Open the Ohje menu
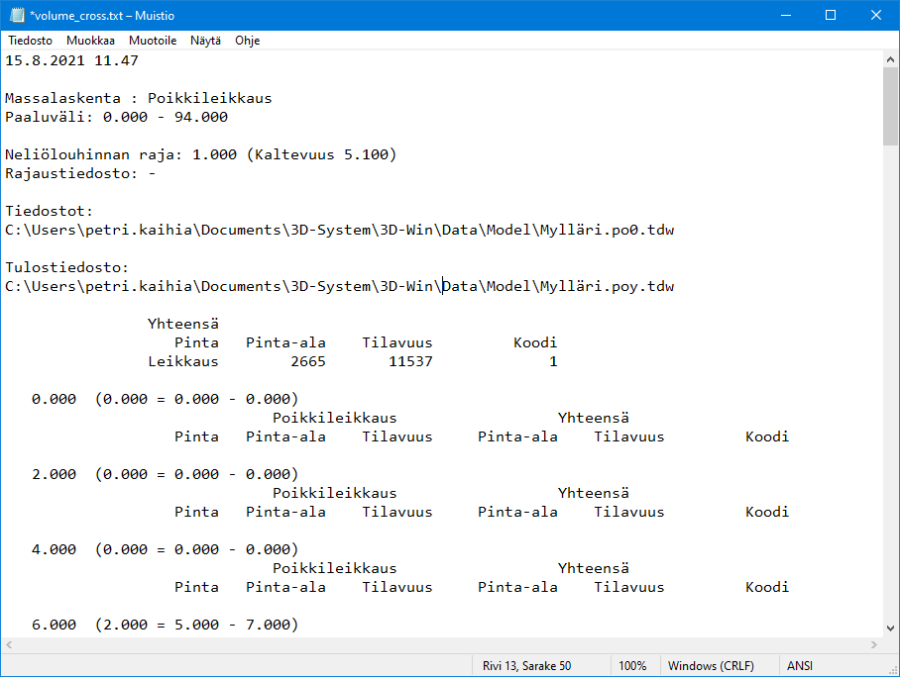The image size is (900, 677). [x=247, y=41]
